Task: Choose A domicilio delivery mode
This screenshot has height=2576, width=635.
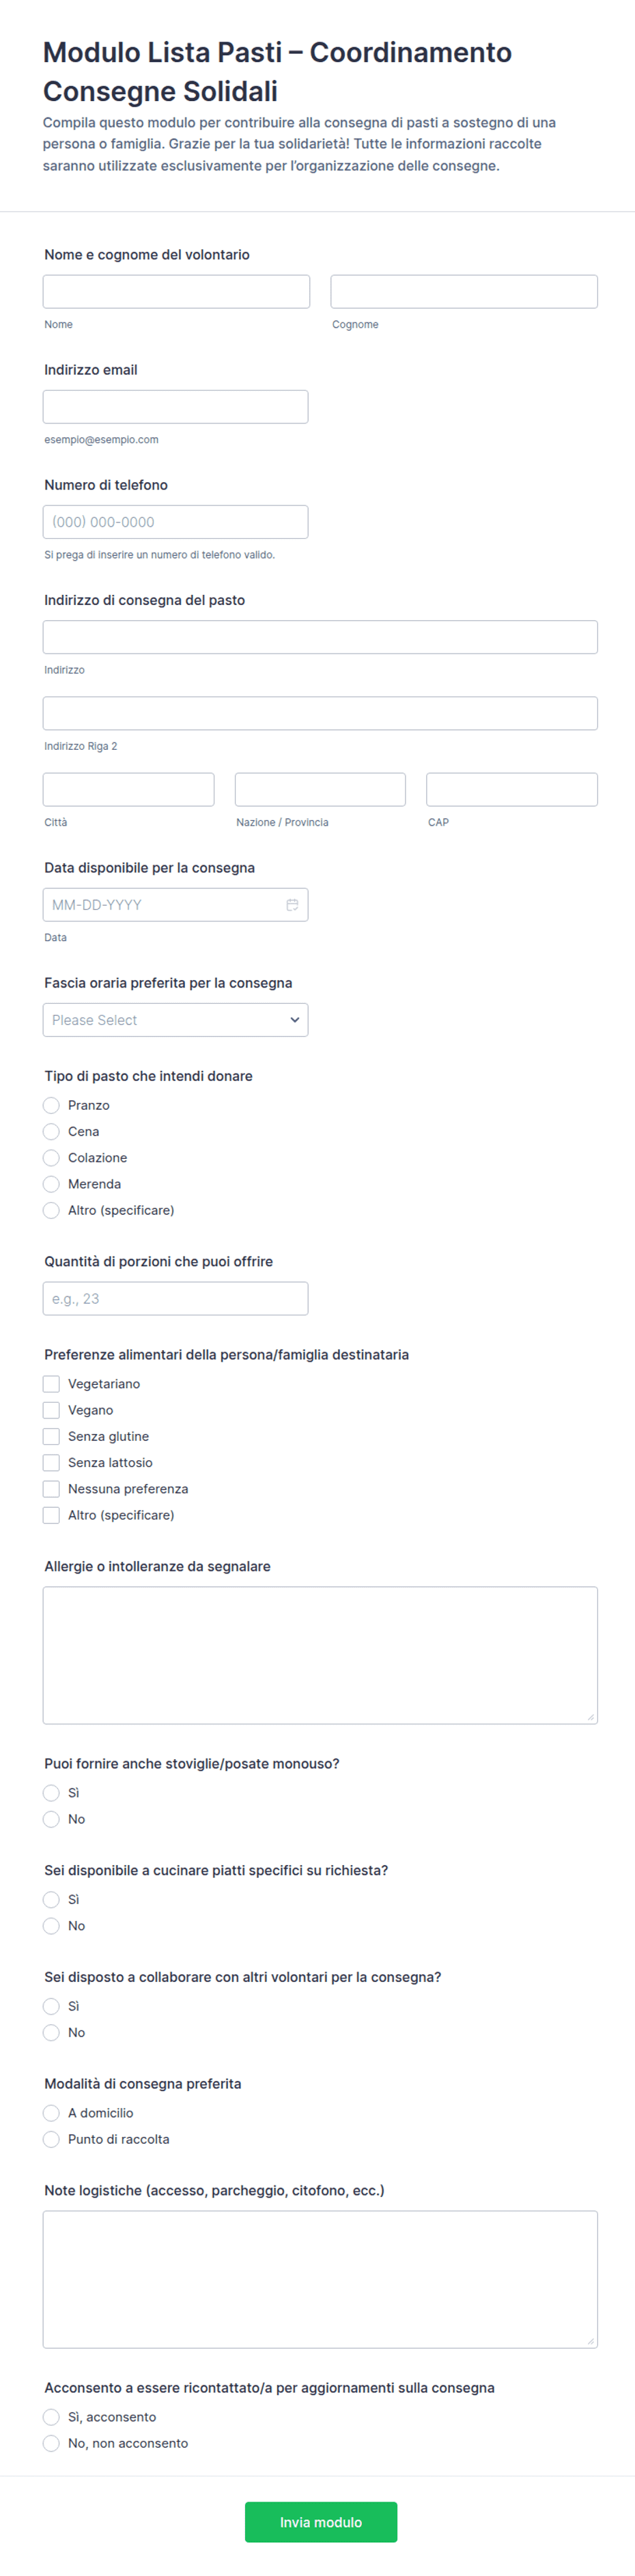Action: pos(51,2113)
